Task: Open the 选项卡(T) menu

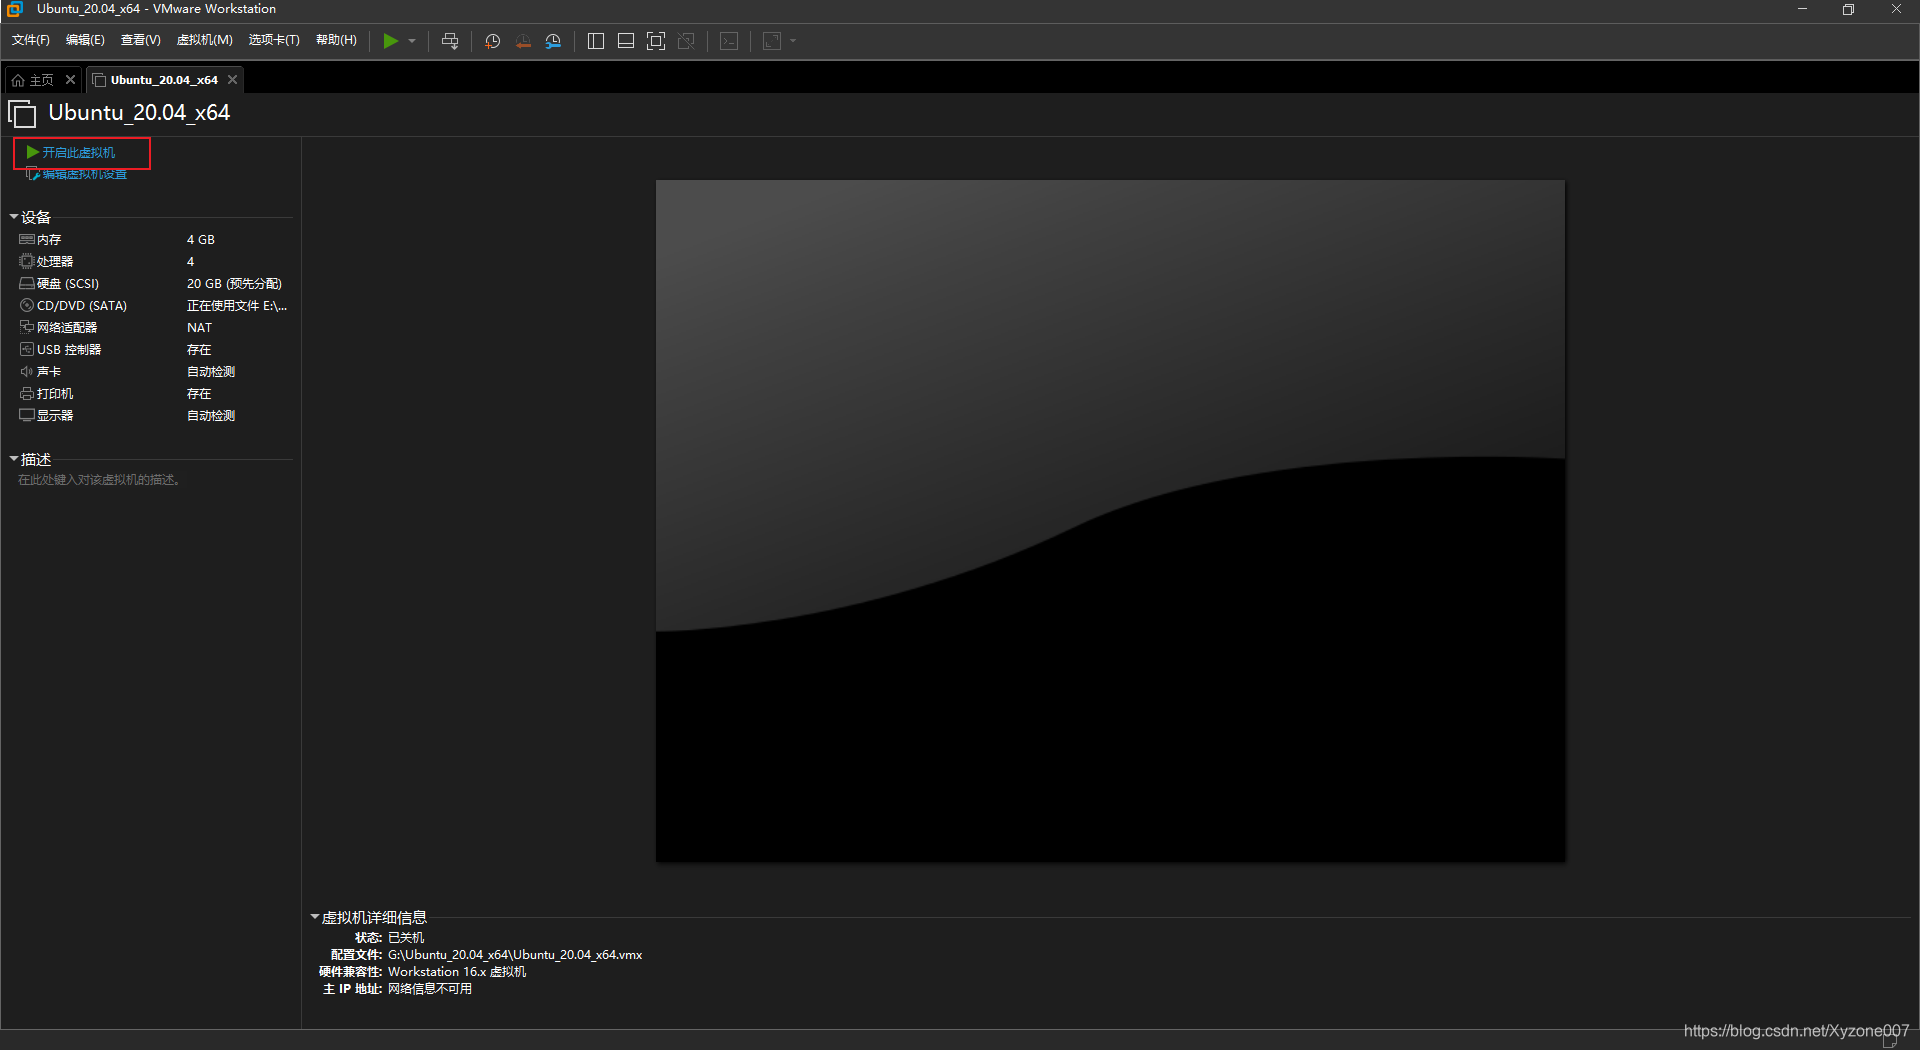Action: pyautogui.click(x=274, y=40)
